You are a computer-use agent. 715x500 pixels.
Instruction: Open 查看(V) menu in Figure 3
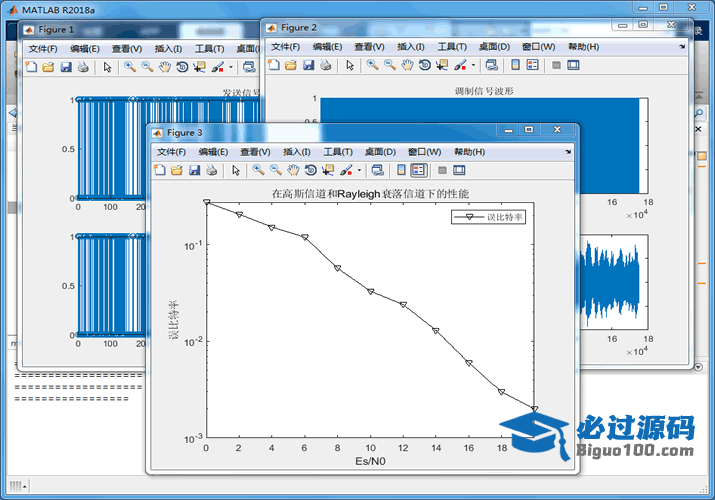pos(255,152)
